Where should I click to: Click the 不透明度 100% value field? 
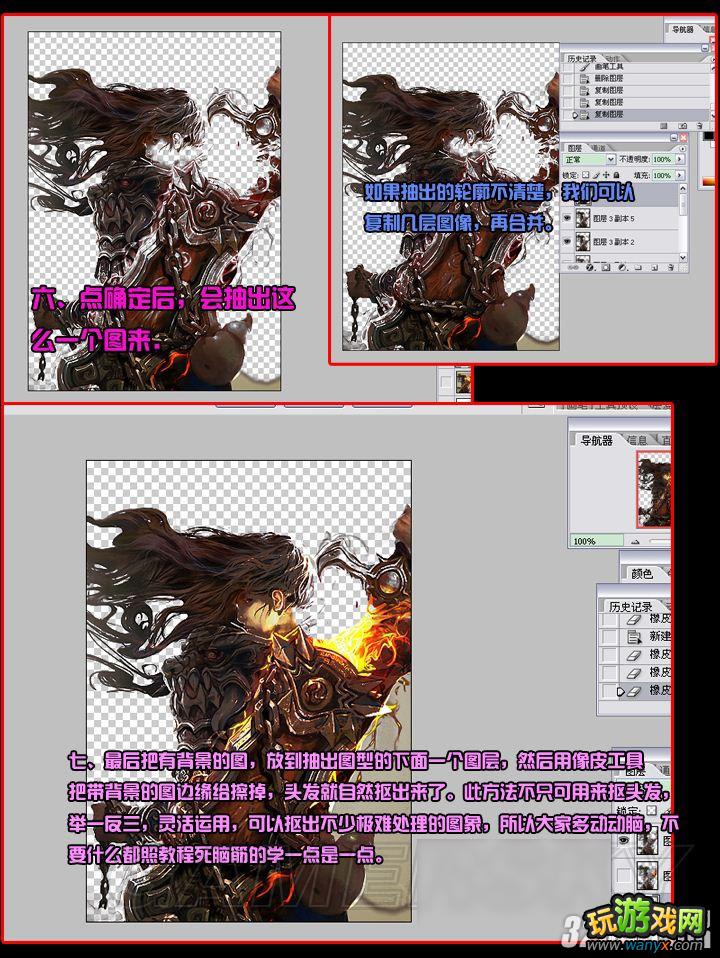pyautogui.click(x=664, y=159)
